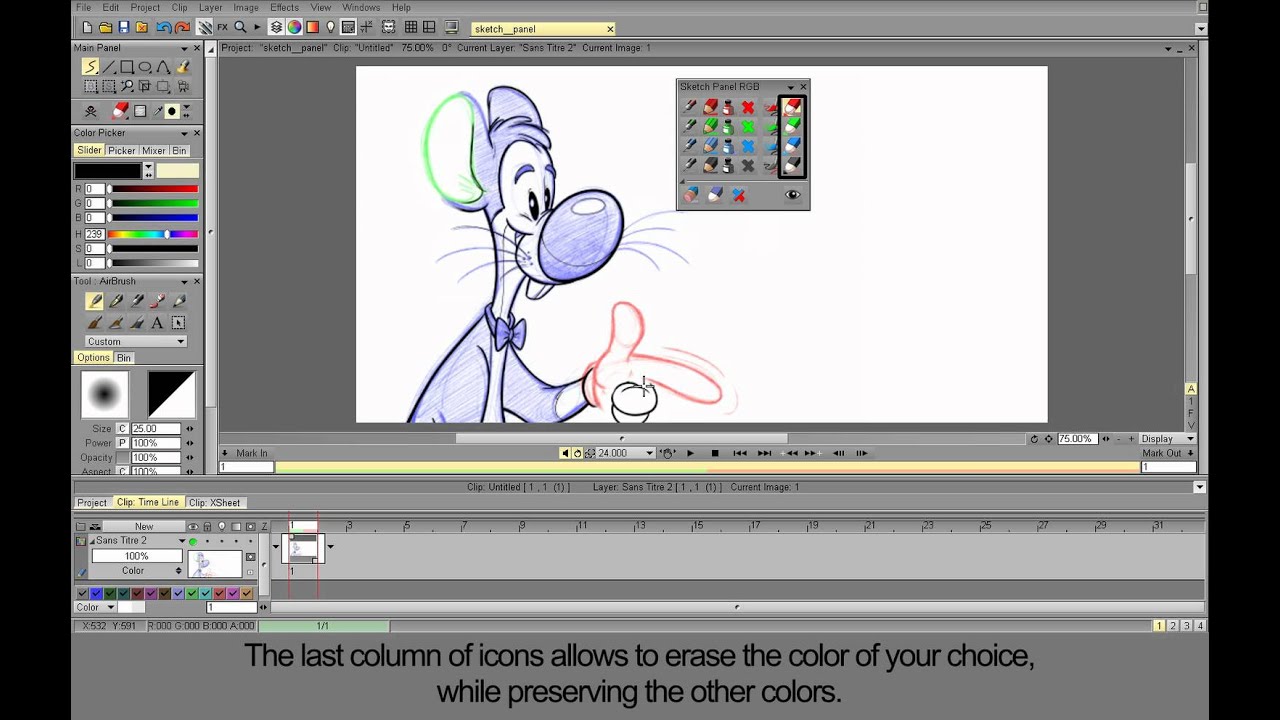Redo action with the red arrow
This screenshot has width=1280, height=720.
pos(184,28)
